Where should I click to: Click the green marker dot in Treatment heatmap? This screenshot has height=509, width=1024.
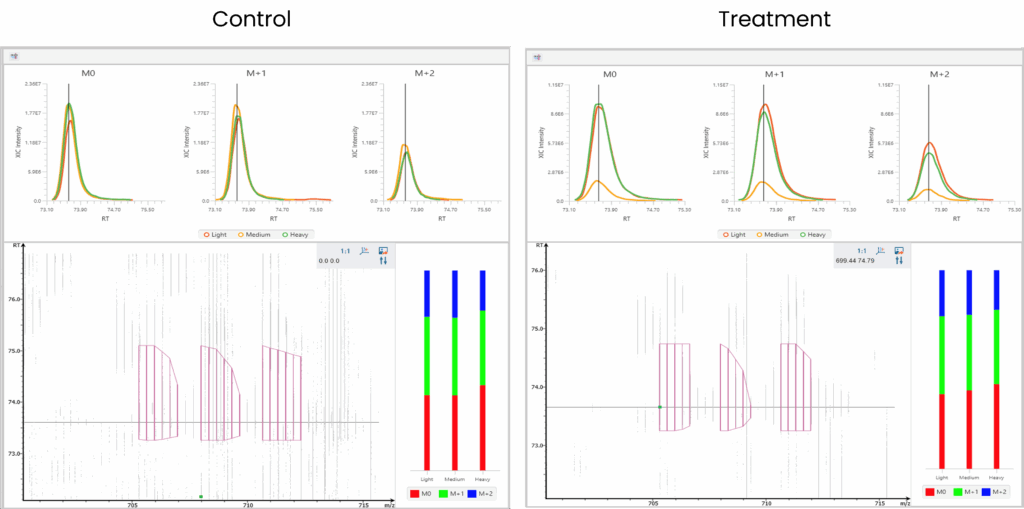tap(660, 407)
